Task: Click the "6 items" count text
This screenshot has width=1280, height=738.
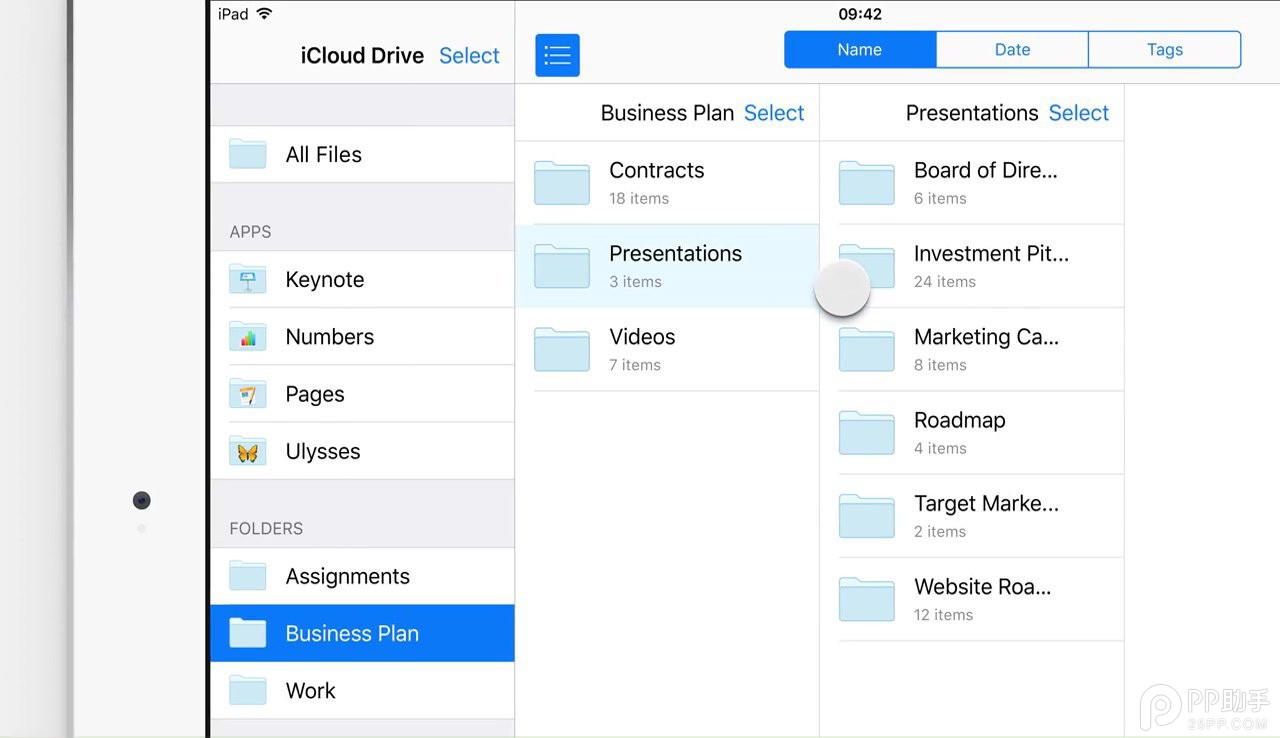Action: [940, 198]
